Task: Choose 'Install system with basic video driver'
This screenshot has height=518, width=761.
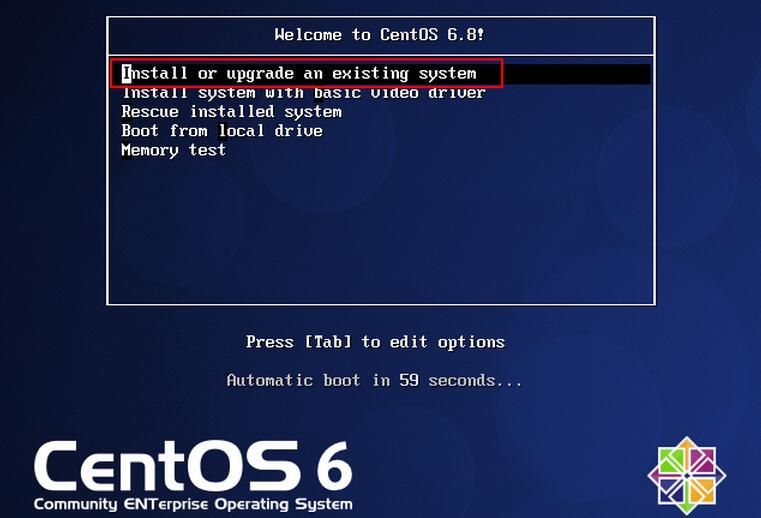Action: (303, 93)
